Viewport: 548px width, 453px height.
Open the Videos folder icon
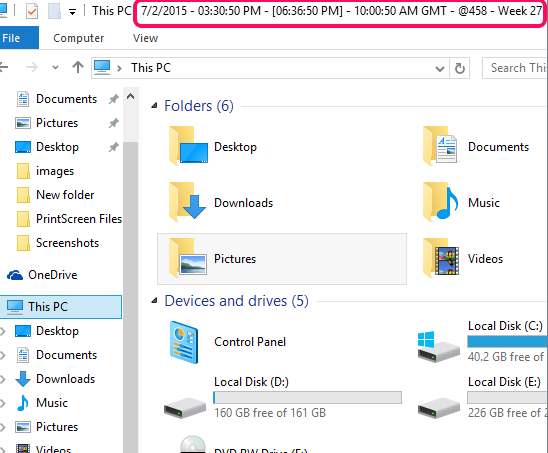click(x=441, y=258)
